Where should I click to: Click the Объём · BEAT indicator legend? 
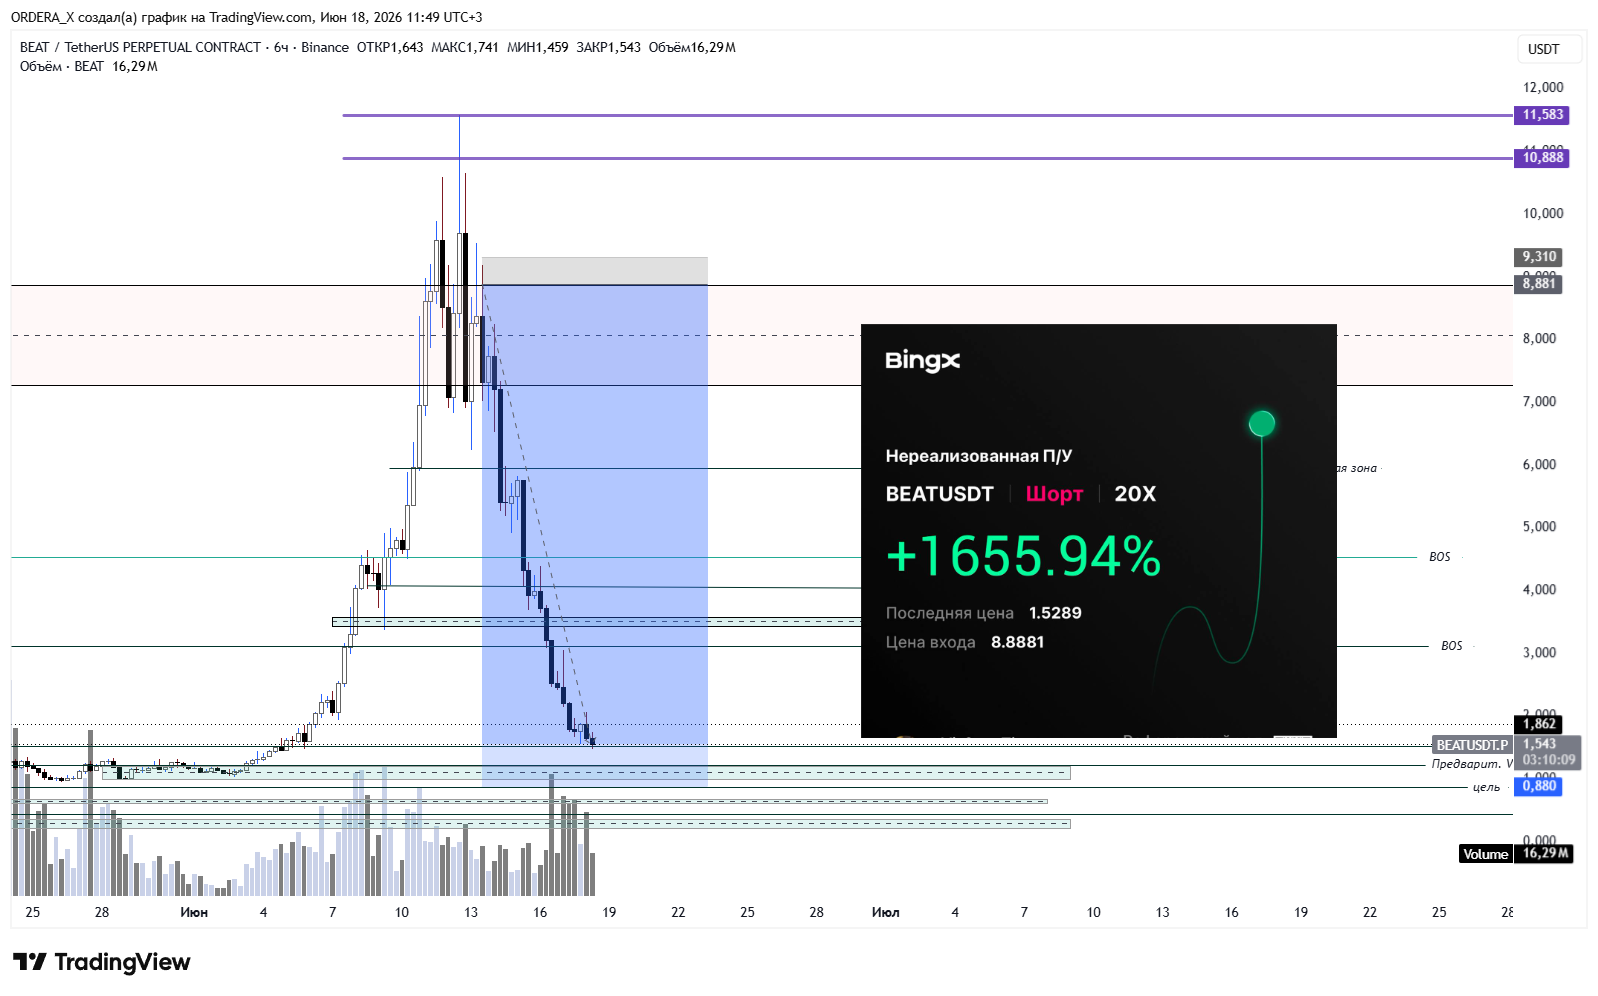(x=62, y=66)
